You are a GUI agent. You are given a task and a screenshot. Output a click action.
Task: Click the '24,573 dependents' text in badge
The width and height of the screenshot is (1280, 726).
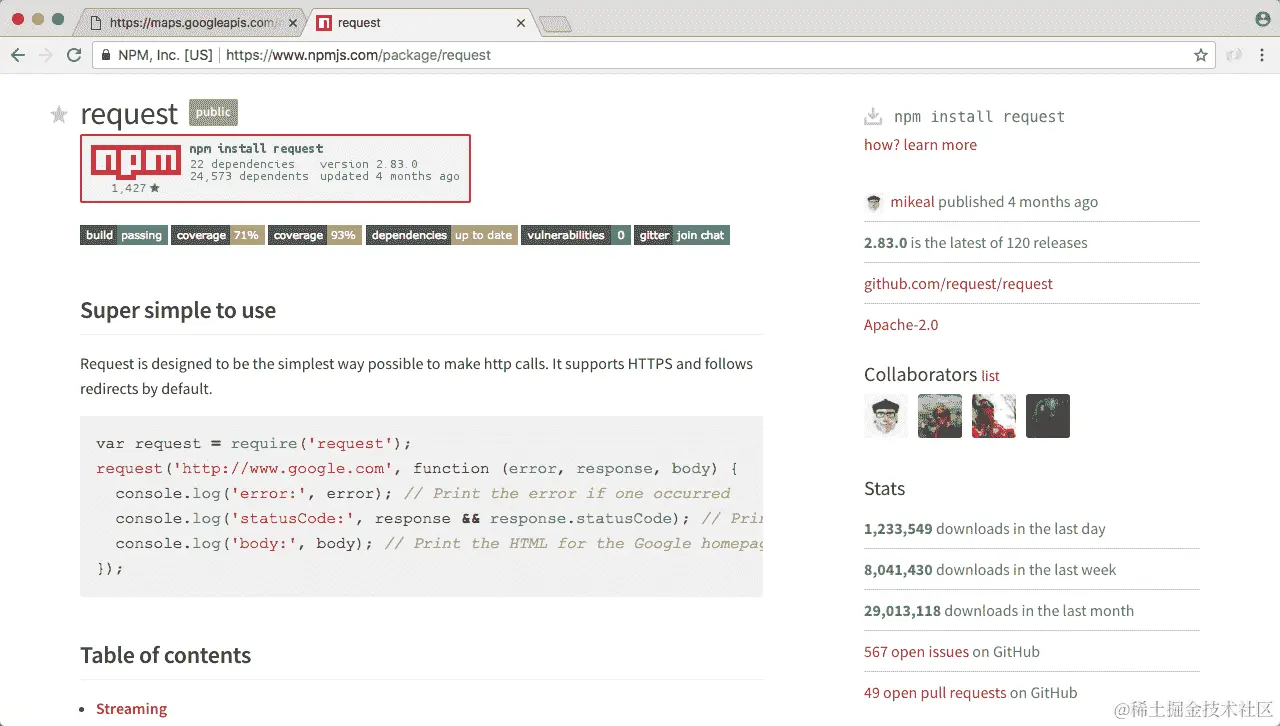(x=250, y=176)
